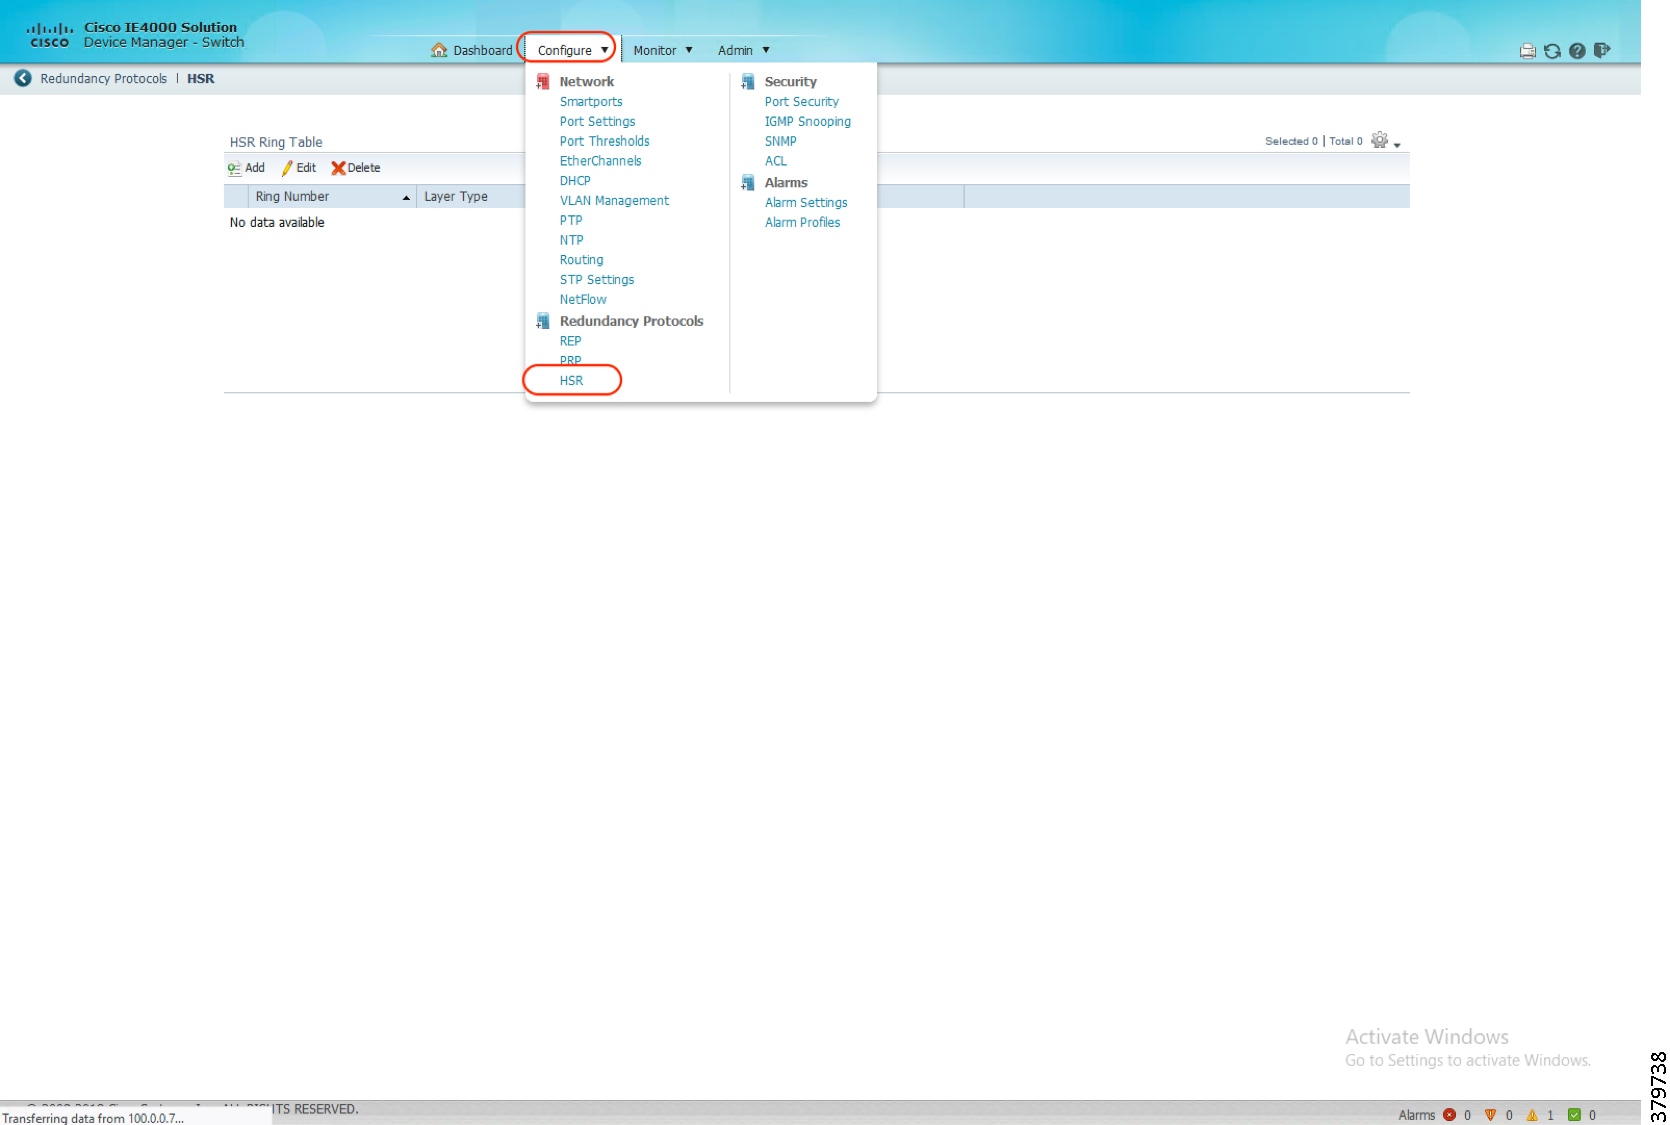Click the Total 0 counter

click(1345, 142)
